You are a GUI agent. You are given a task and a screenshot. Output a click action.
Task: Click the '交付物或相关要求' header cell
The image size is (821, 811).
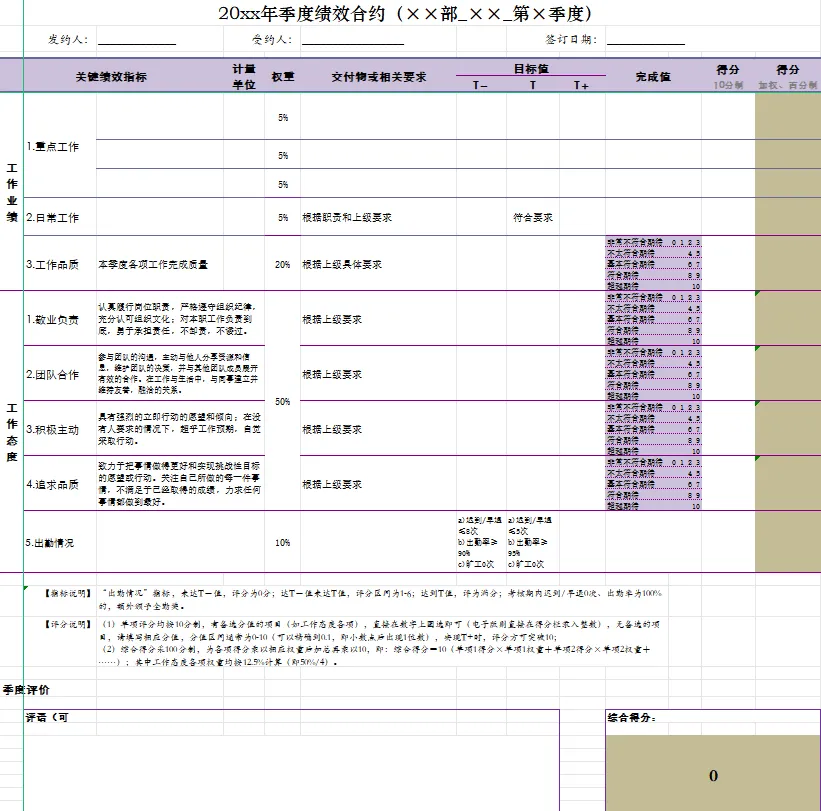(x=379, y=76)
